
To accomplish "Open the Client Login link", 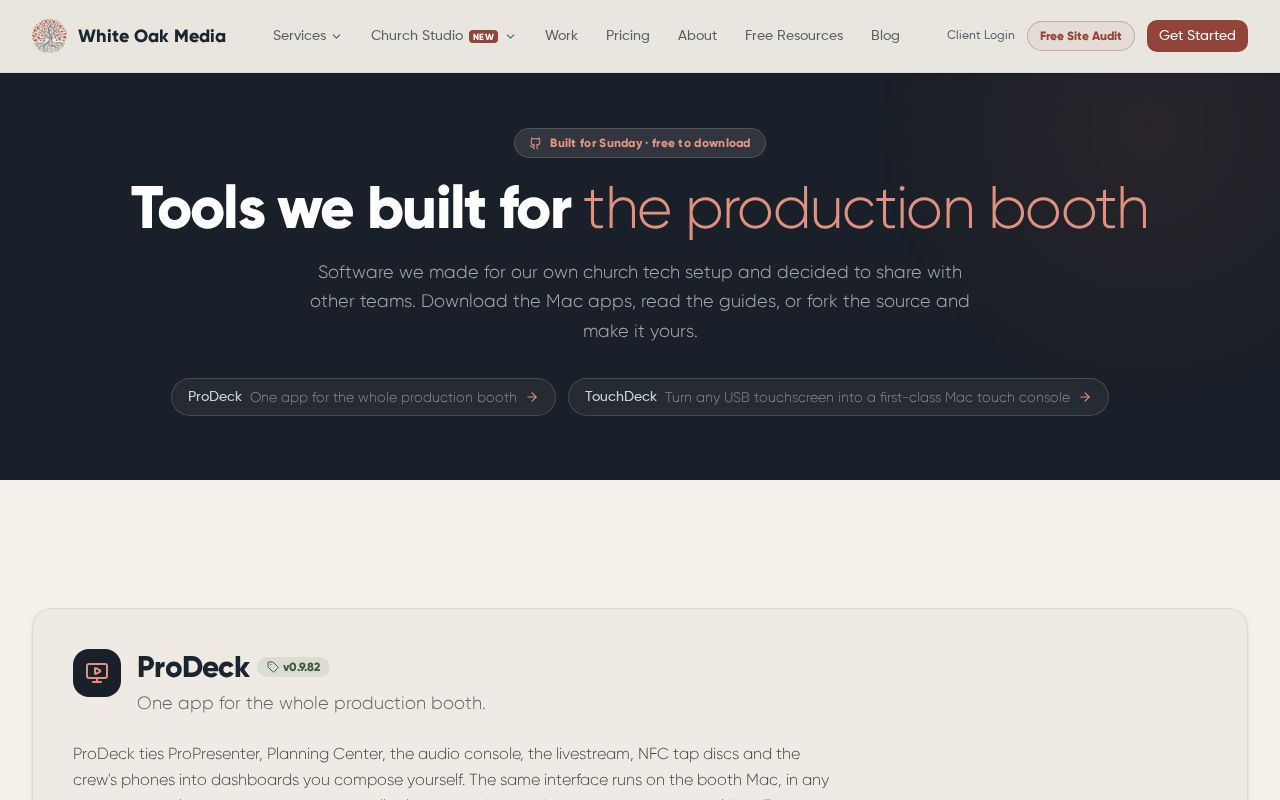I will coord(981,35).
